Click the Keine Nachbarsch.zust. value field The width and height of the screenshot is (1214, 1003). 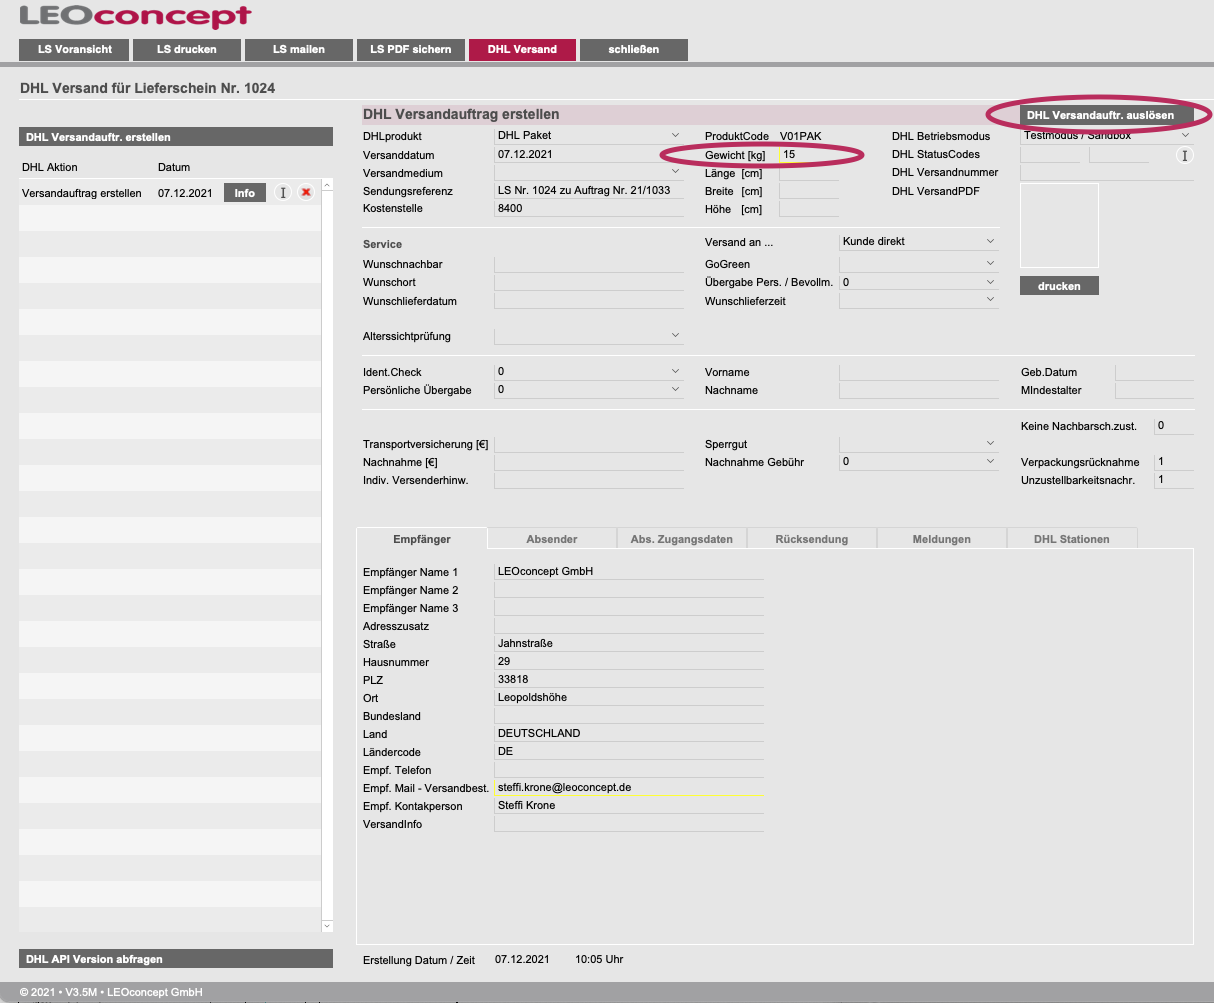[x=1174, y=425]
